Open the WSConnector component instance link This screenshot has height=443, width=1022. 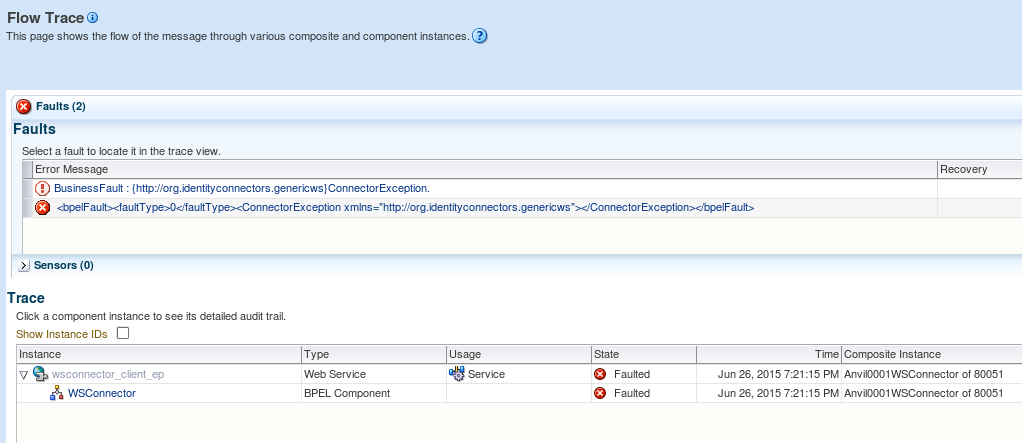coord(101,393)
